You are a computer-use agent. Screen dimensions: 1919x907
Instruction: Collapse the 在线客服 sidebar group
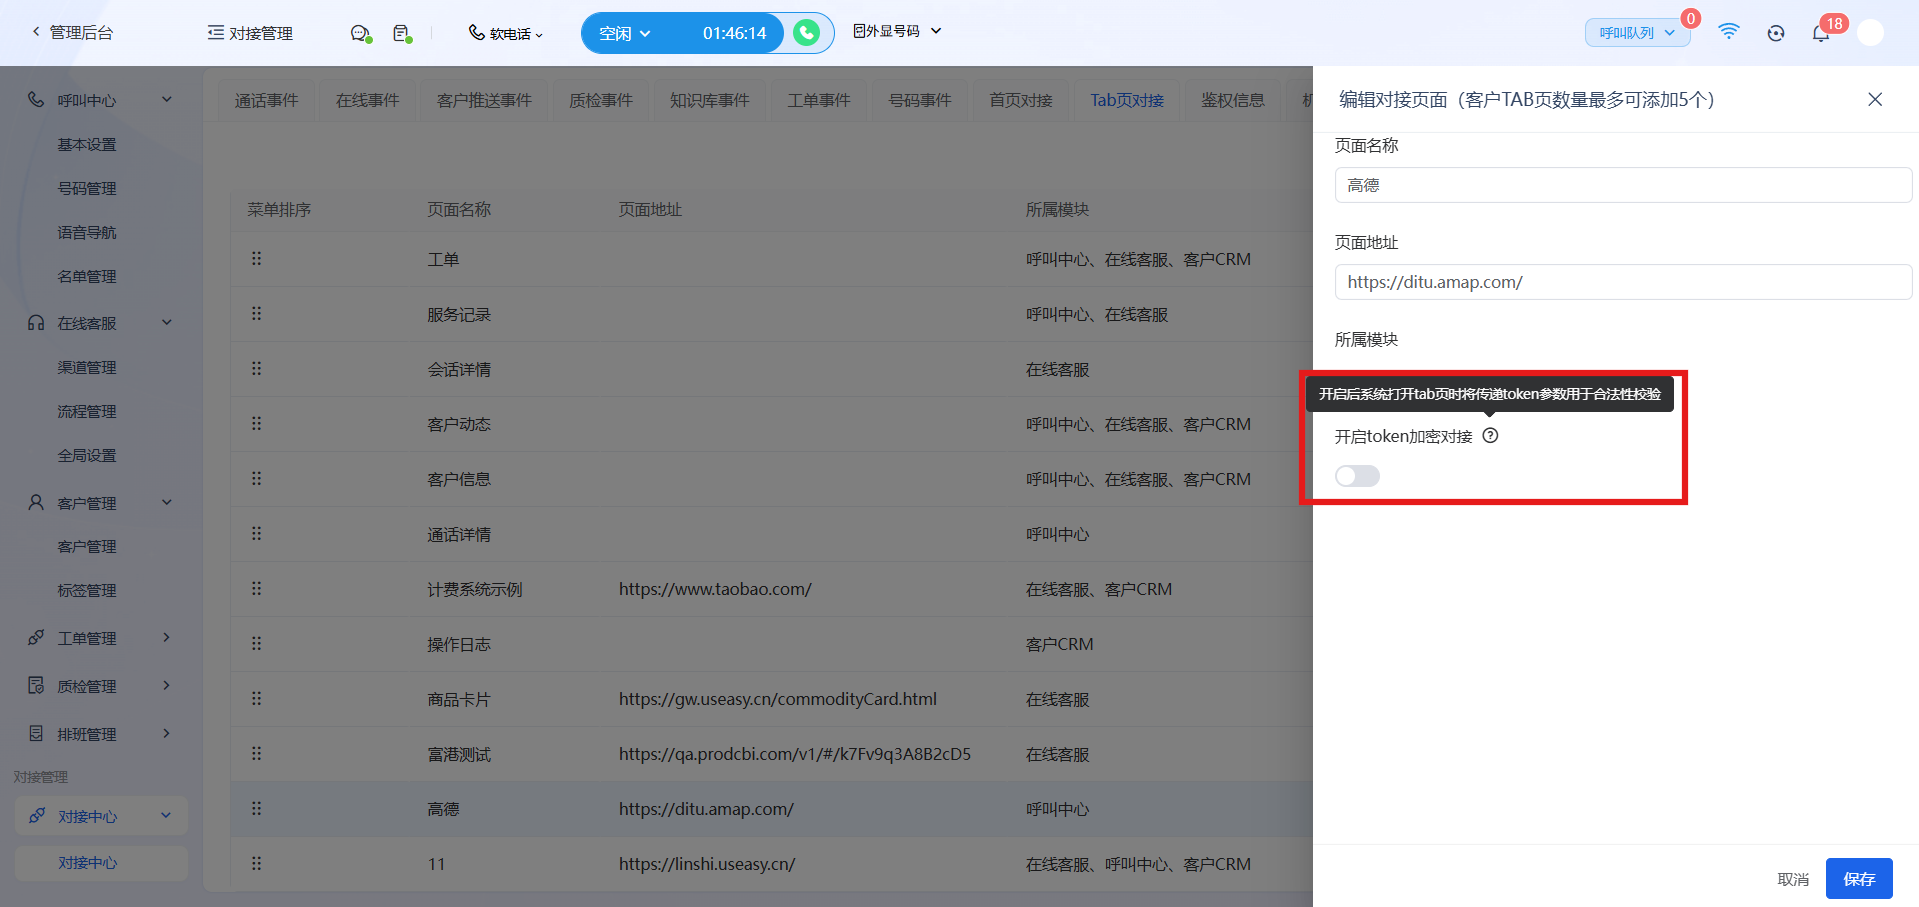coord(167,322)
